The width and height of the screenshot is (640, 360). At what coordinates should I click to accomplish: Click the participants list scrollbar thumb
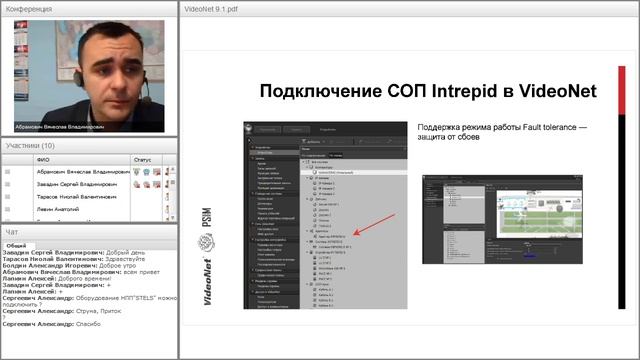(173, 182)
